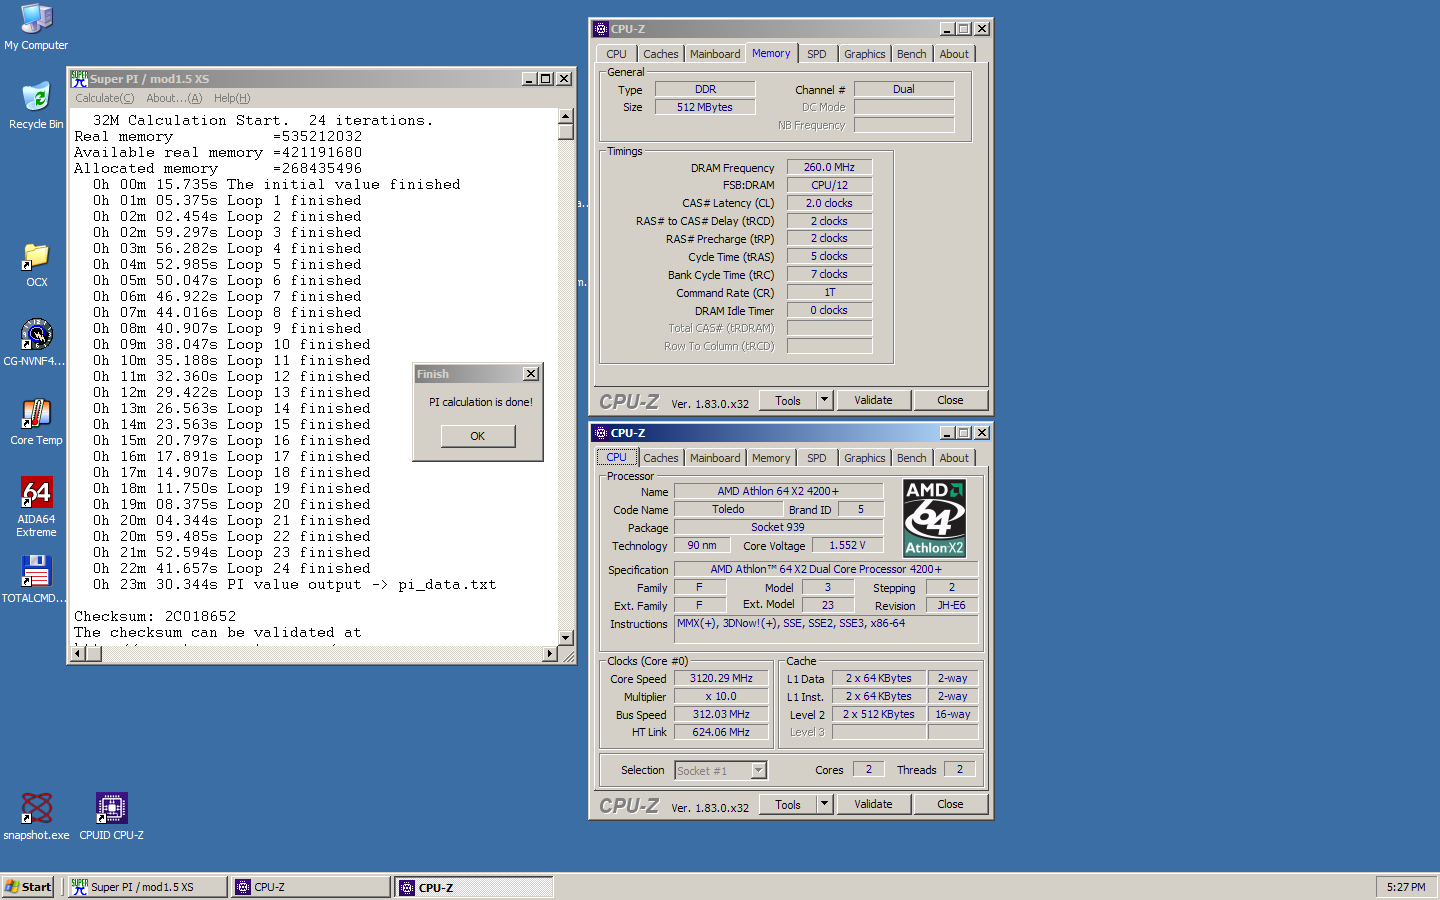Launch snapshot.exe from the desktop
This screenshot has height=900, width=1440.
coord(36,816)
